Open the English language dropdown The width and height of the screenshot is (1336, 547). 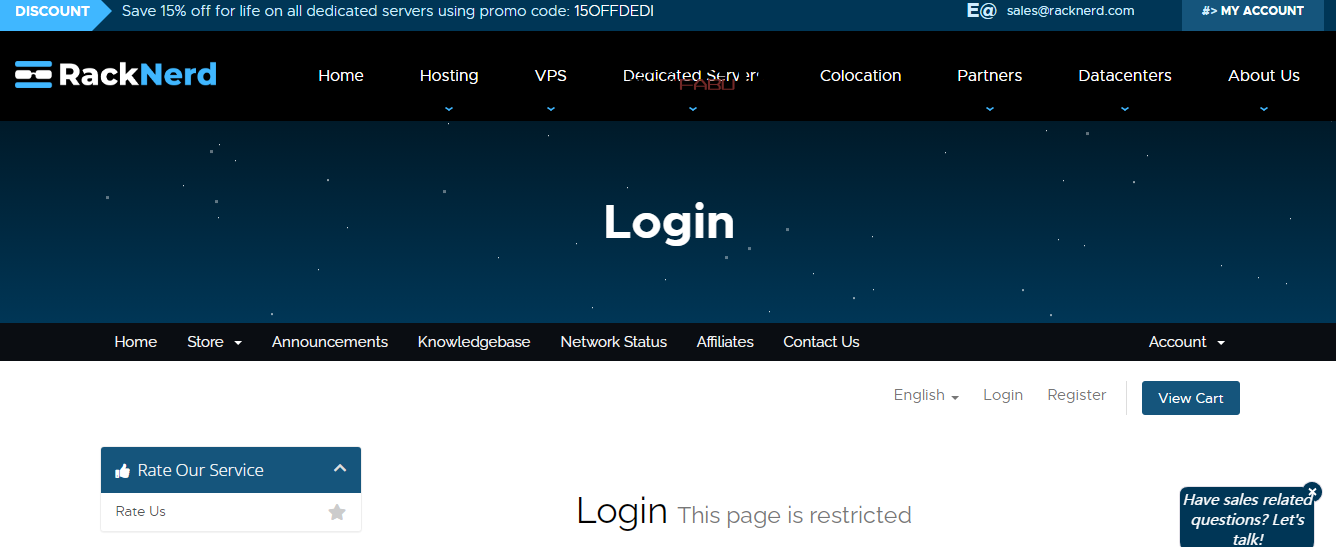point(925,396)
